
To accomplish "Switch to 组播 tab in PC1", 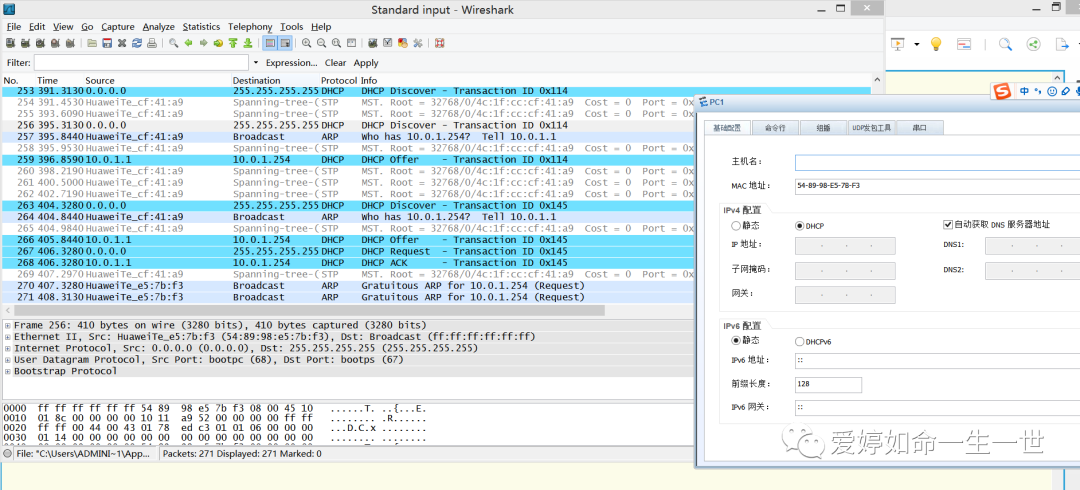I will click(823, 127).
